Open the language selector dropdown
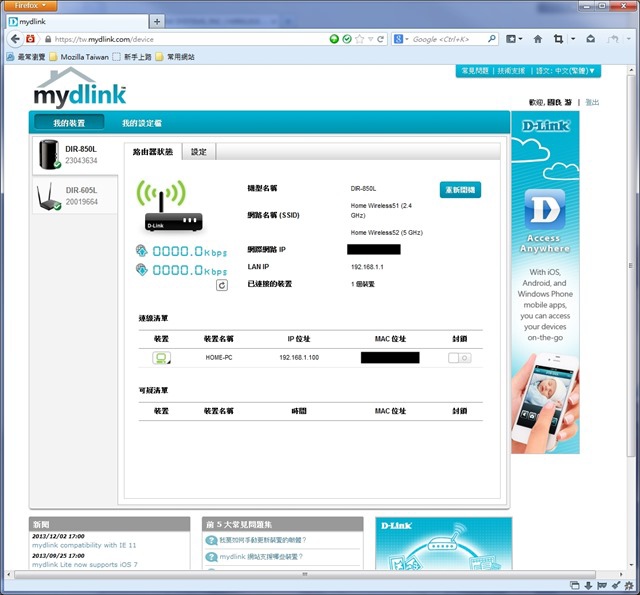The height and width of the screenshot is (595, 640). [x=565, y=71]
